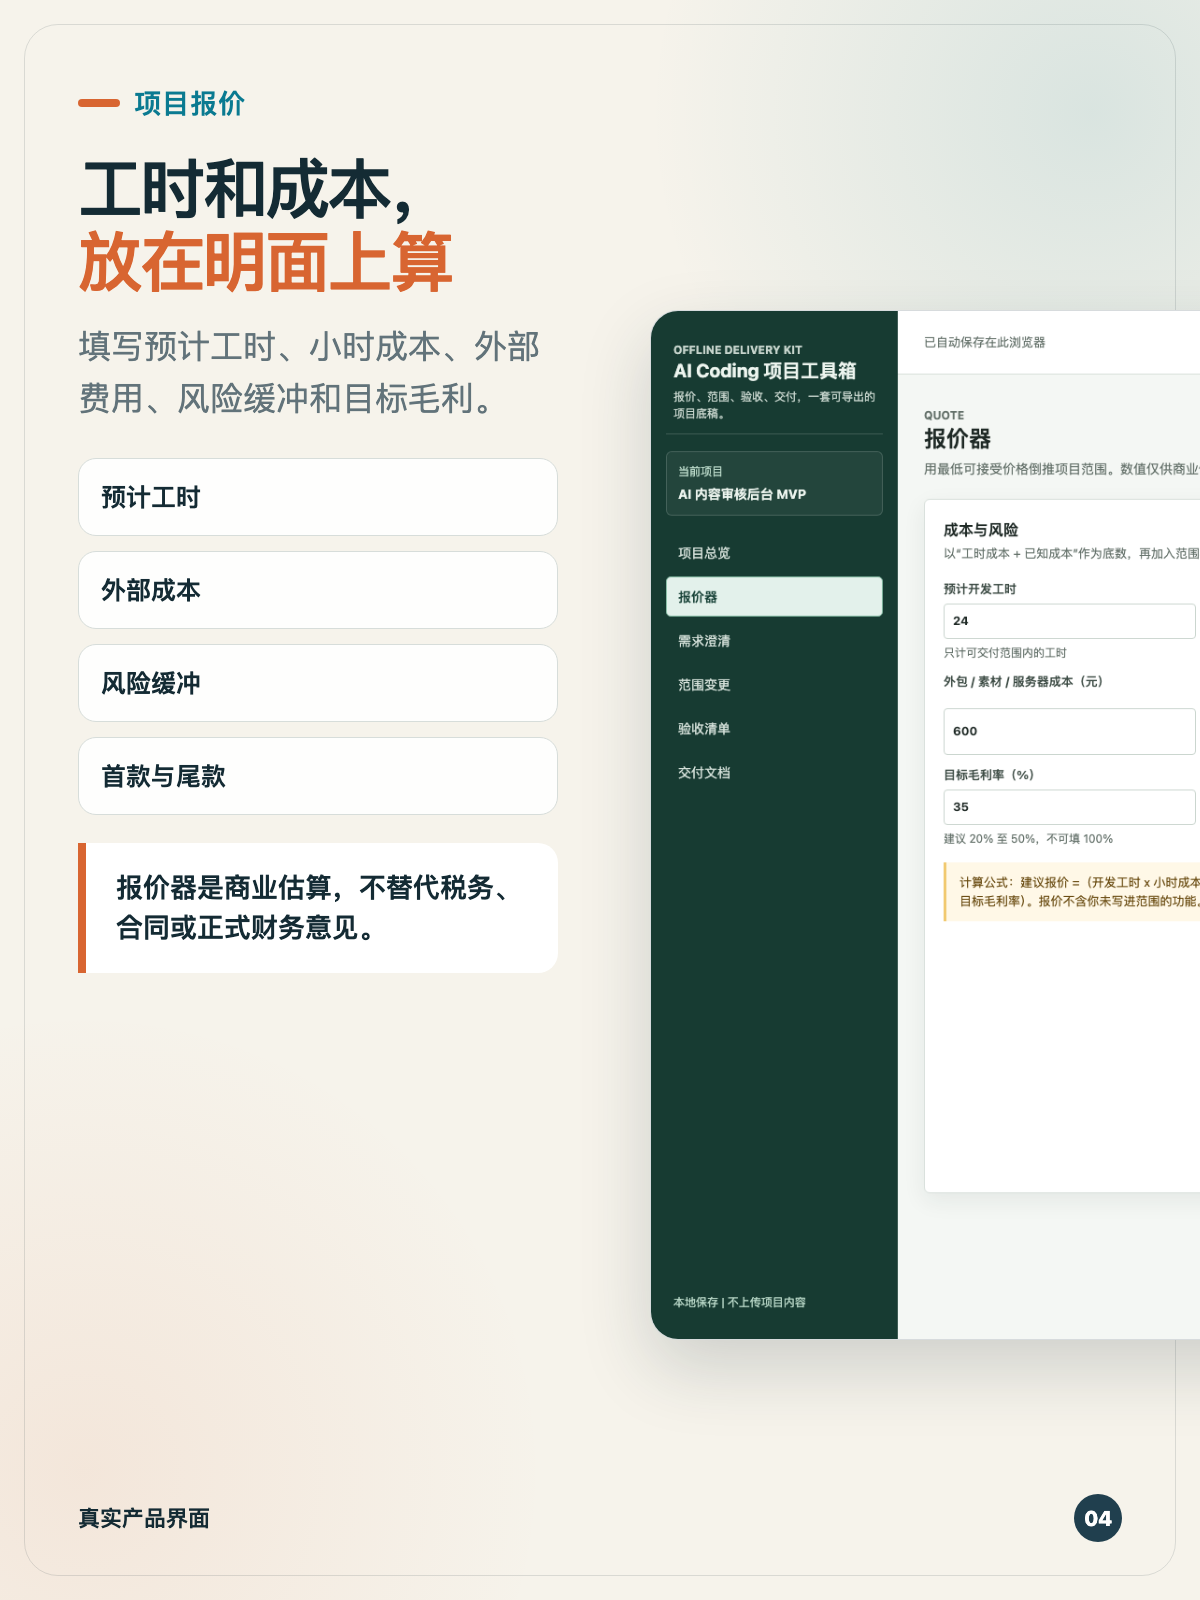The image size is (1200, 1600).
Task: Click the page number 04 badge
Action: (x=1098, y=1518)
